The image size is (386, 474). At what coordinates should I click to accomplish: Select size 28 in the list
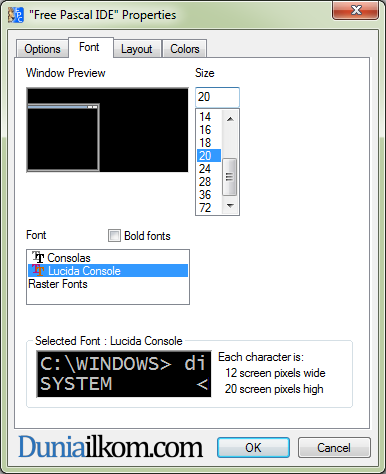[209, 182]
